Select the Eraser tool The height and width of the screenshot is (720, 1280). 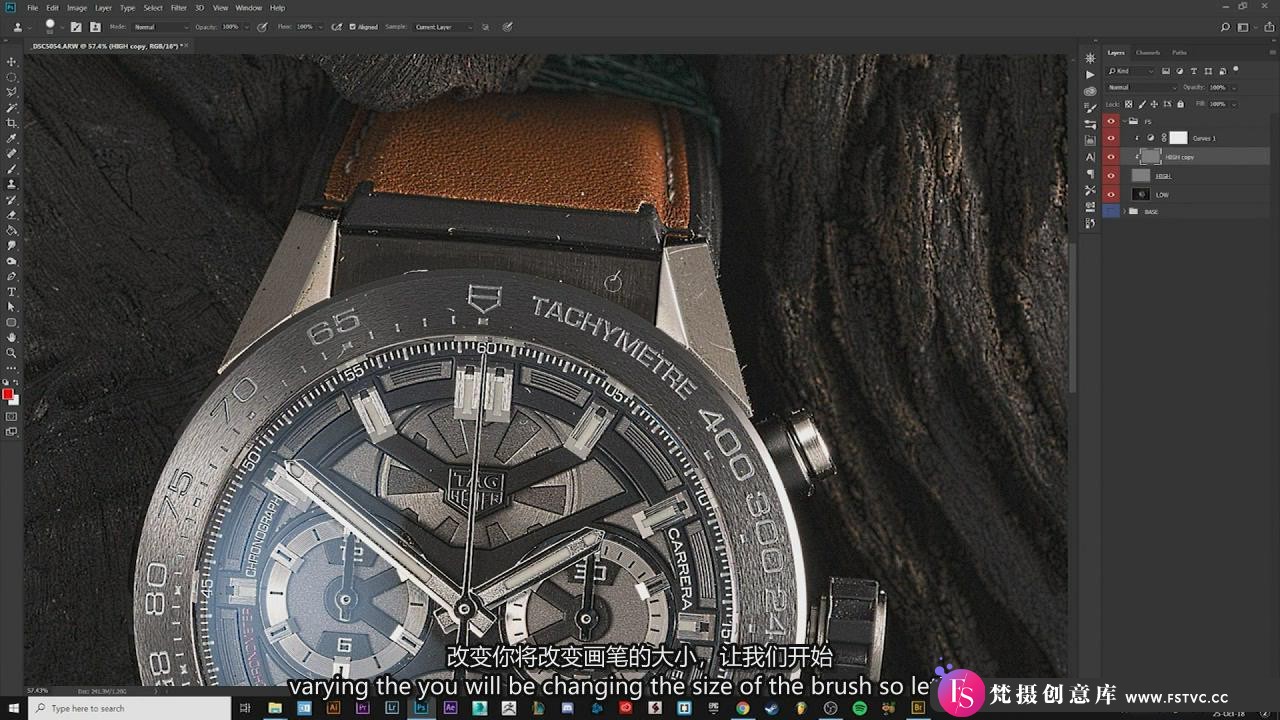point(12,215)
